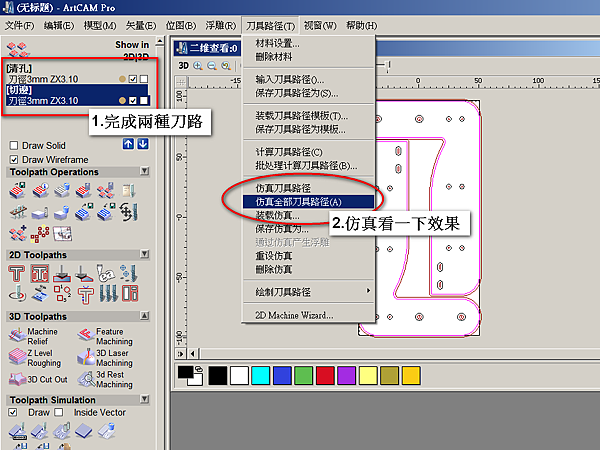This screenshot has height=450, width=600.
Task: Choose 2D Machine Wizard... entry
Action: (308, 315)
